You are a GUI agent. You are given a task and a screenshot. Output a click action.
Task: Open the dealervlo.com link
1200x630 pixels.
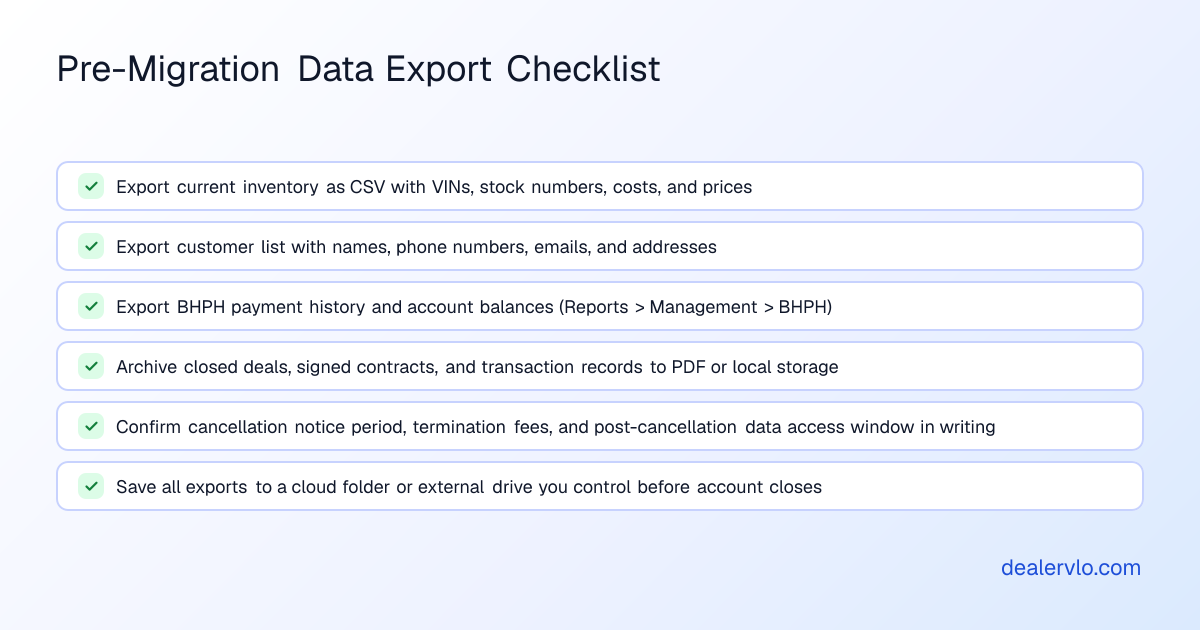[x=1071, y=568]
